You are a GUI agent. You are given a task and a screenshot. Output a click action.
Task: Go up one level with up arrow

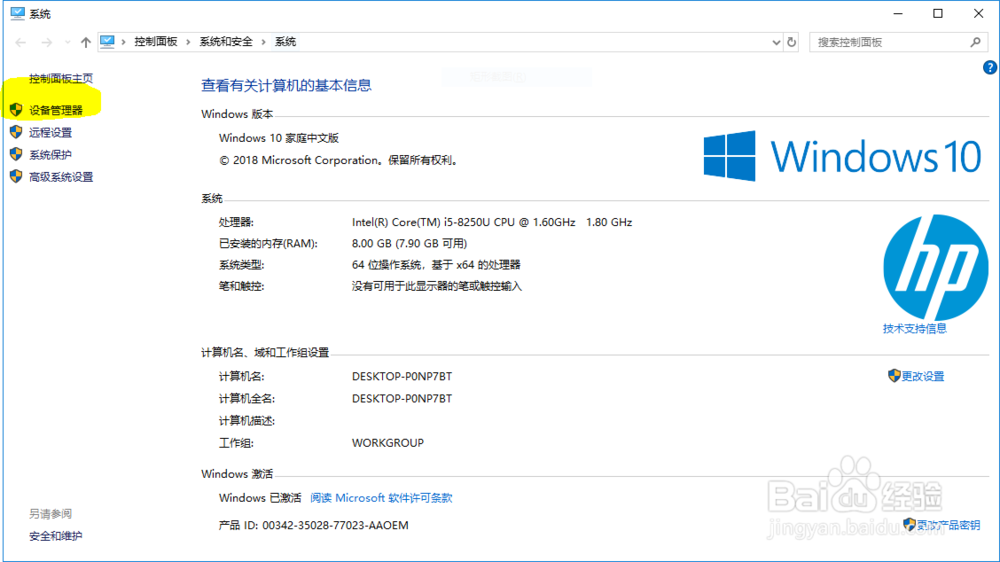[x=85, y=42]
